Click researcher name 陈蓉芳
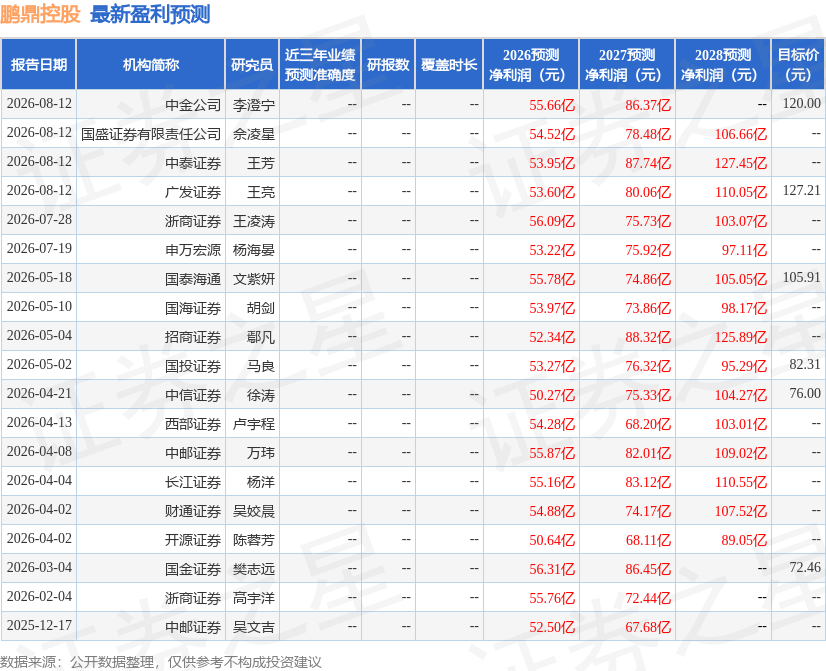Viewport: 826px width, 671px height. pyautogui.click(x=254, y=539)
